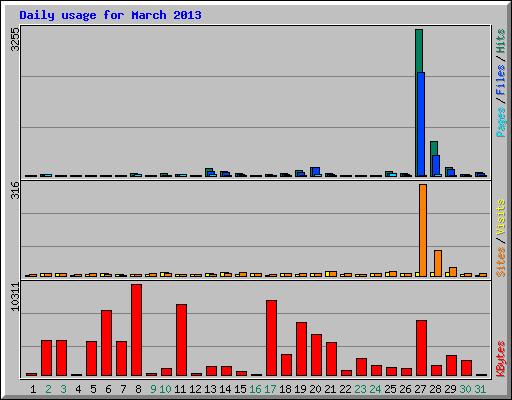Click the day 28 axis label
This screenshot has height=400, width=512.
[x=435, y=389]
